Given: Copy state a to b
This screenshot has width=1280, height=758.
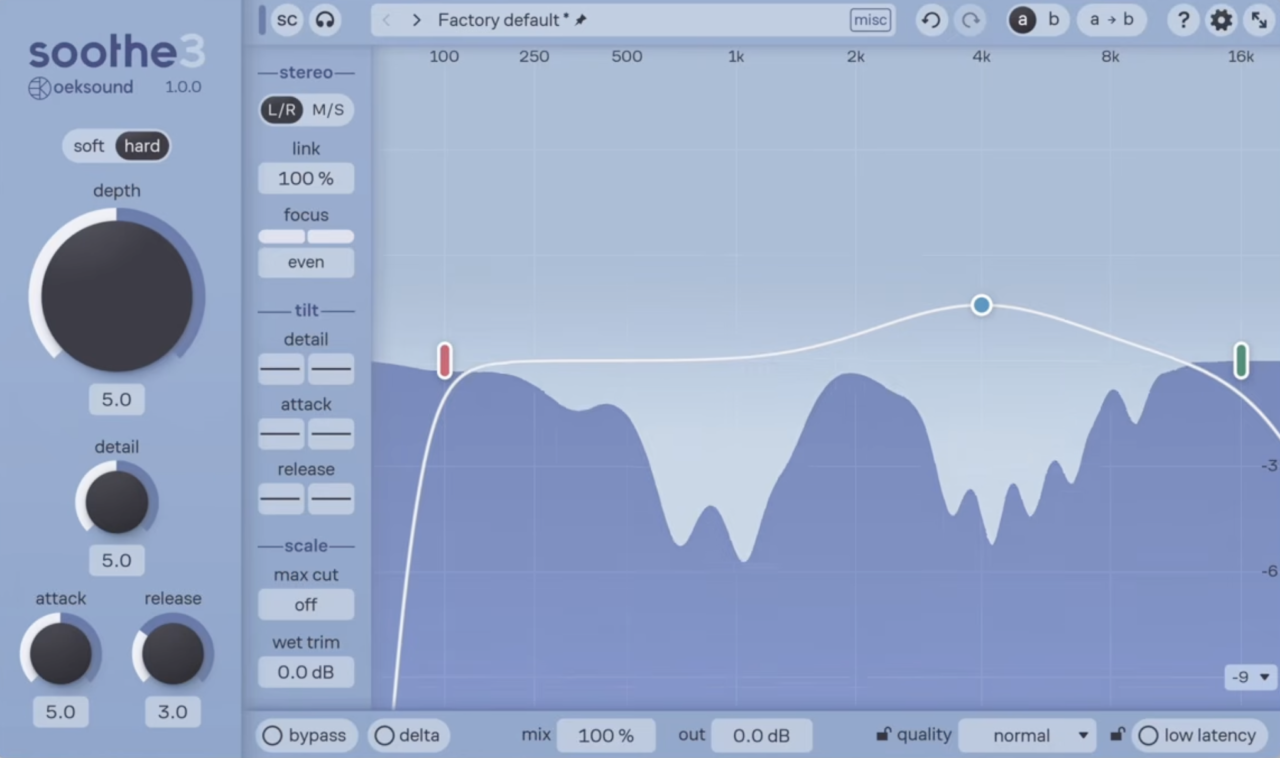Looking at the screenshot, I should click(x=1111, y=20).
